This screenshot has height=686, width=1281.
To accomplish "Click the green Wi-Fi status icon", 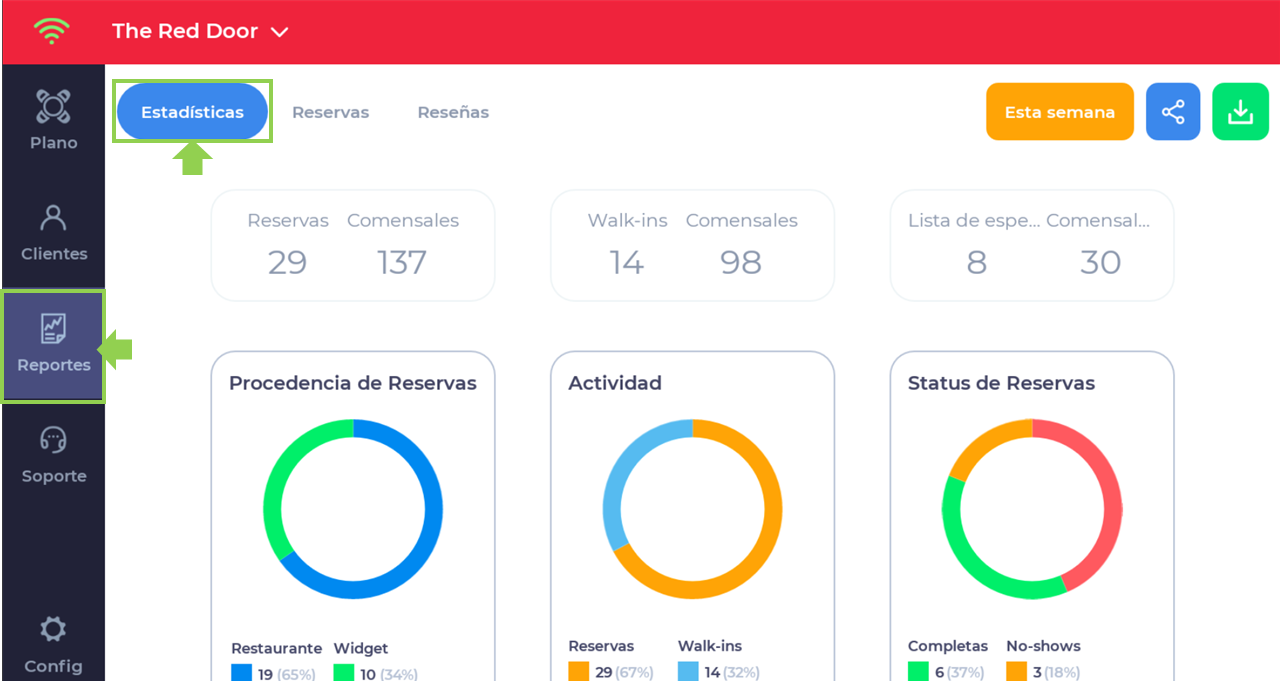I will coord(50,31).
